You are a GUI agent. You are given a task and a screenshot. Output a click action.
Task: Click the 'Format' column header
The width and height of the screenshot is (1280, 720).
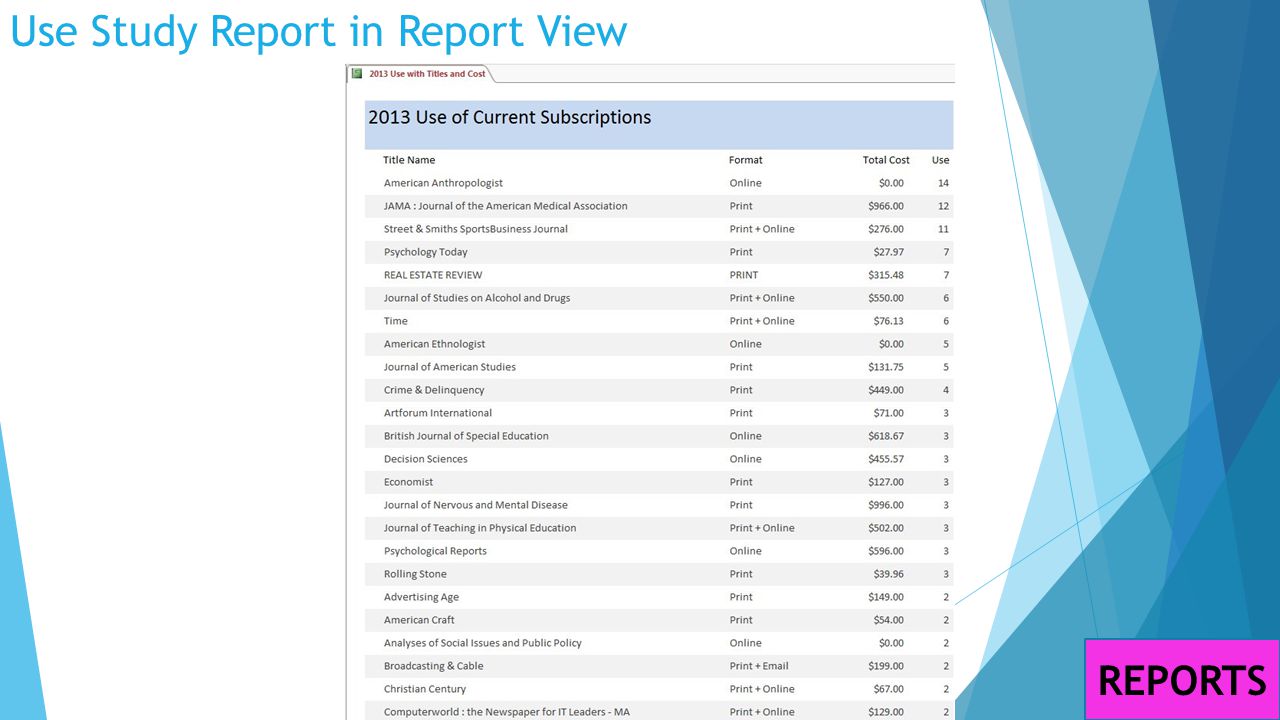746,160
